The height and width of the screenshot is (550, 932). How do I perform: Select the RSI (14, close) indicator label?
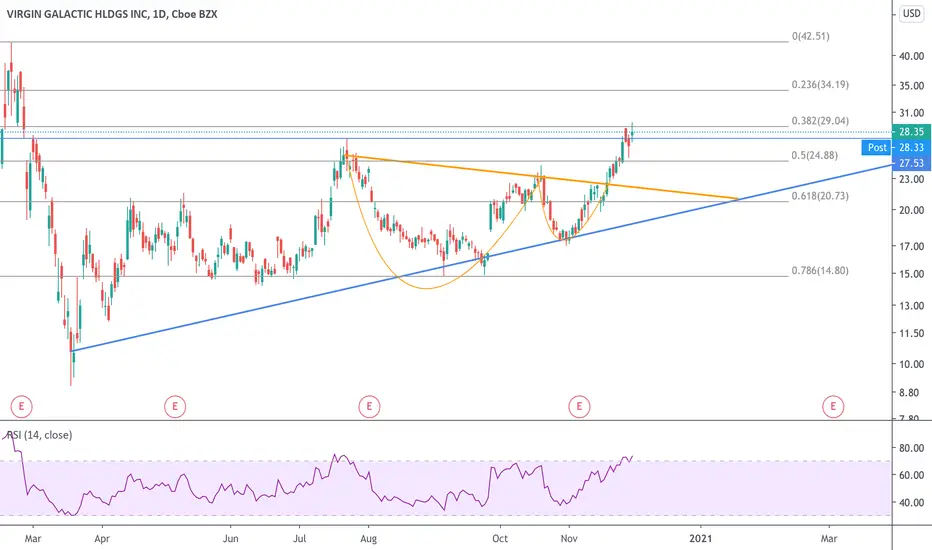(39, 435)
